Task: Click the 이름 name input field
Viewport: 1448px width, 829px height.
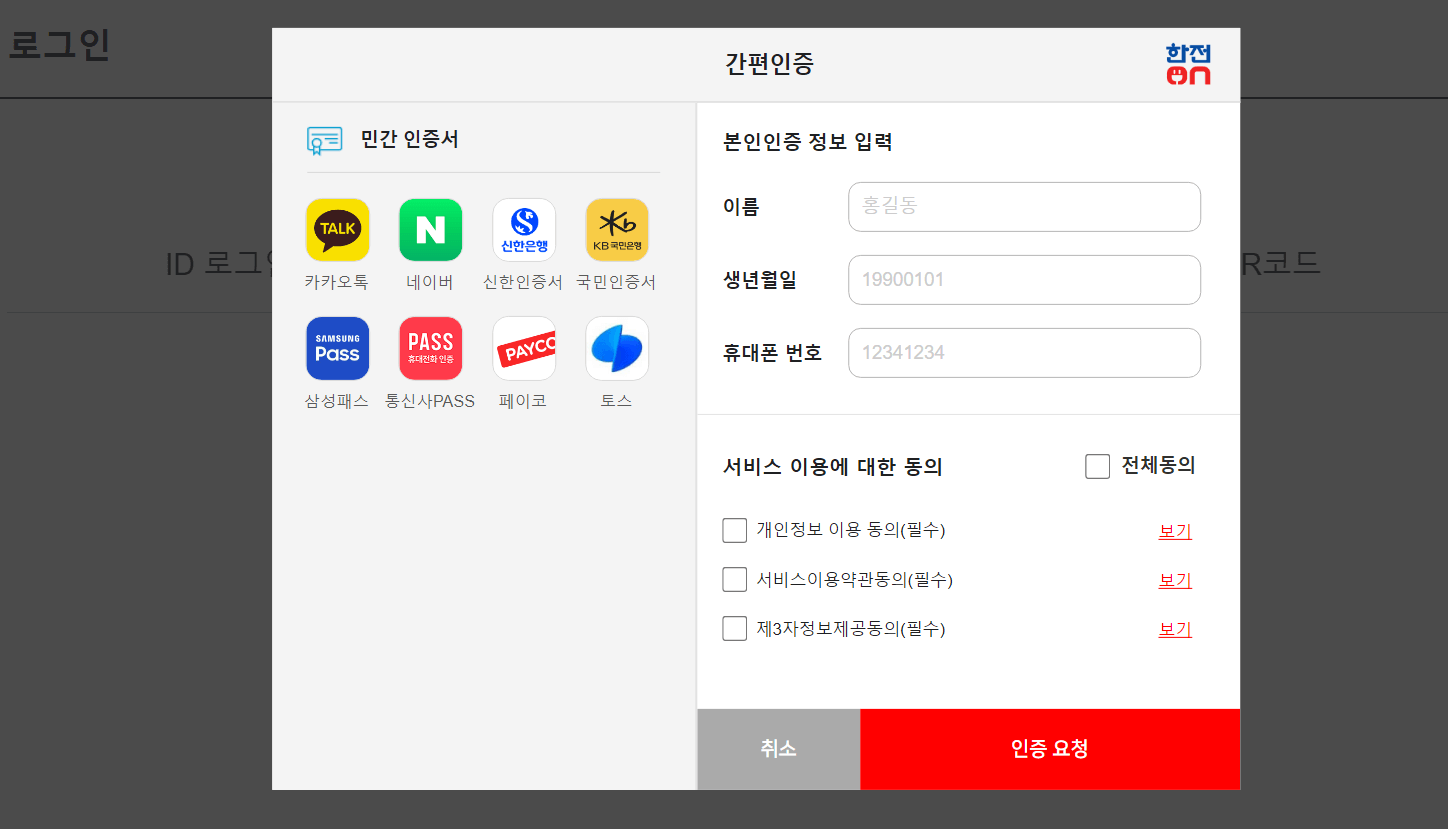Action: [1024, 207]
